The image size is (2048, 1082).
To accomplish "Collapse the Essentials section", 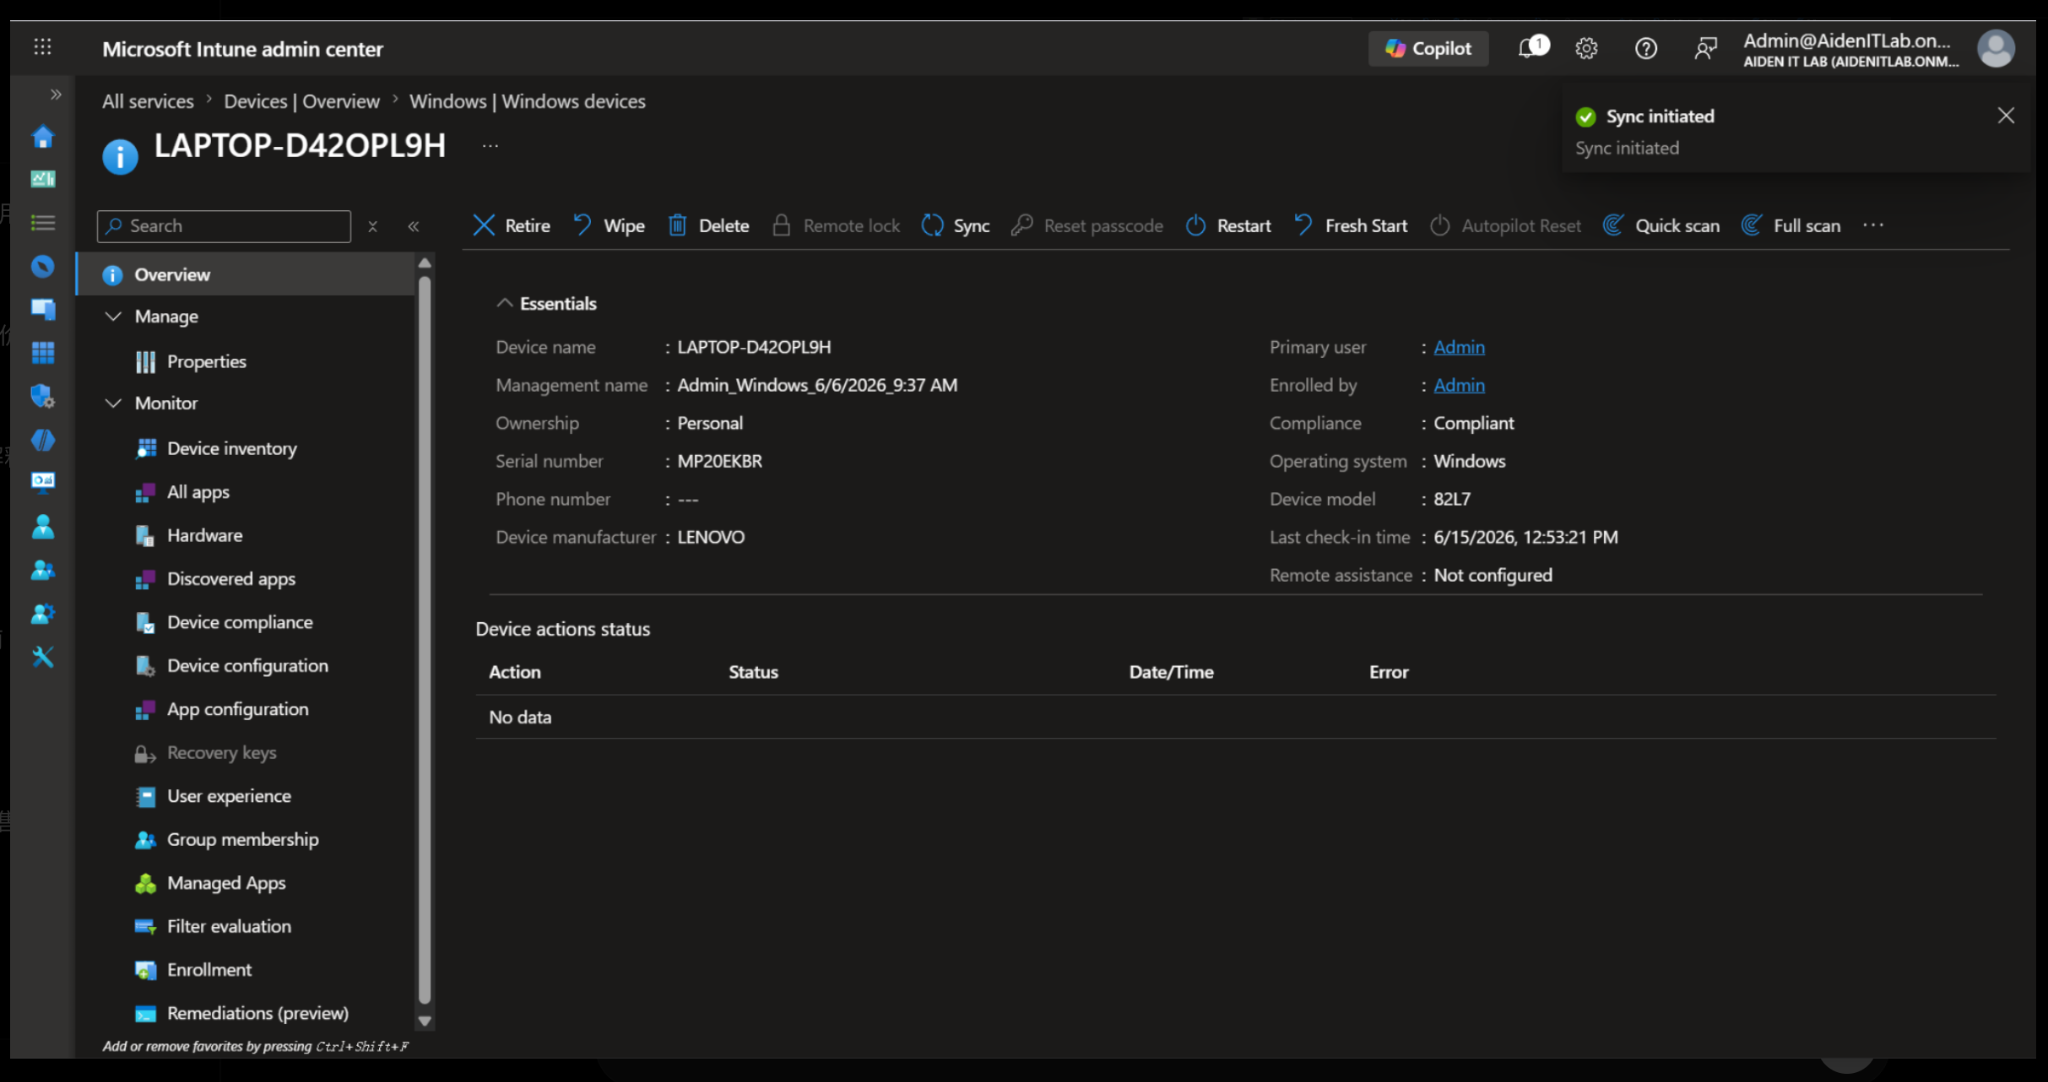I will tap(505, 303).
